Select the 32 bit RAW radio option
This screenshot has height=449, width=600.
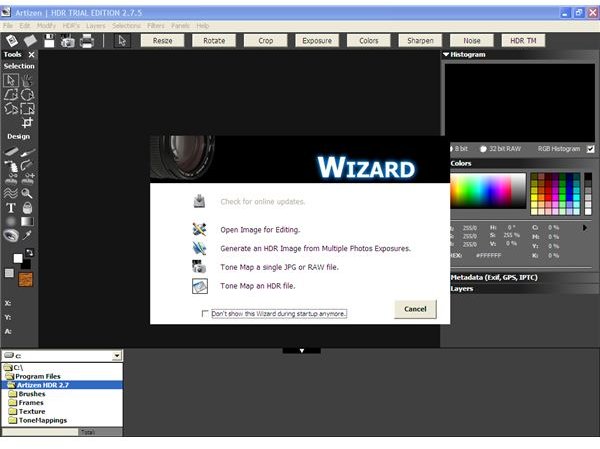click(483, 149)
